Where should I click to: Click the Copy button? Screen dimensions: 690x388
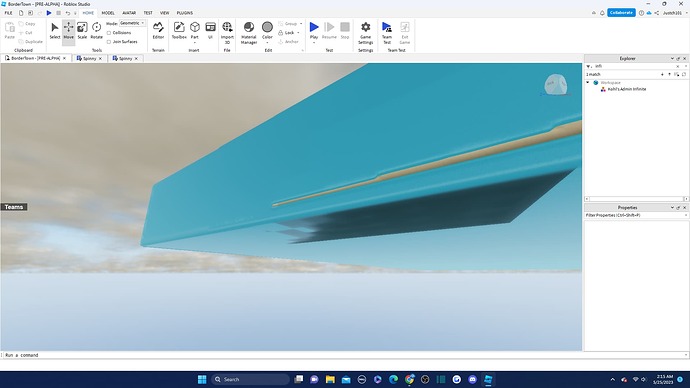27,24
